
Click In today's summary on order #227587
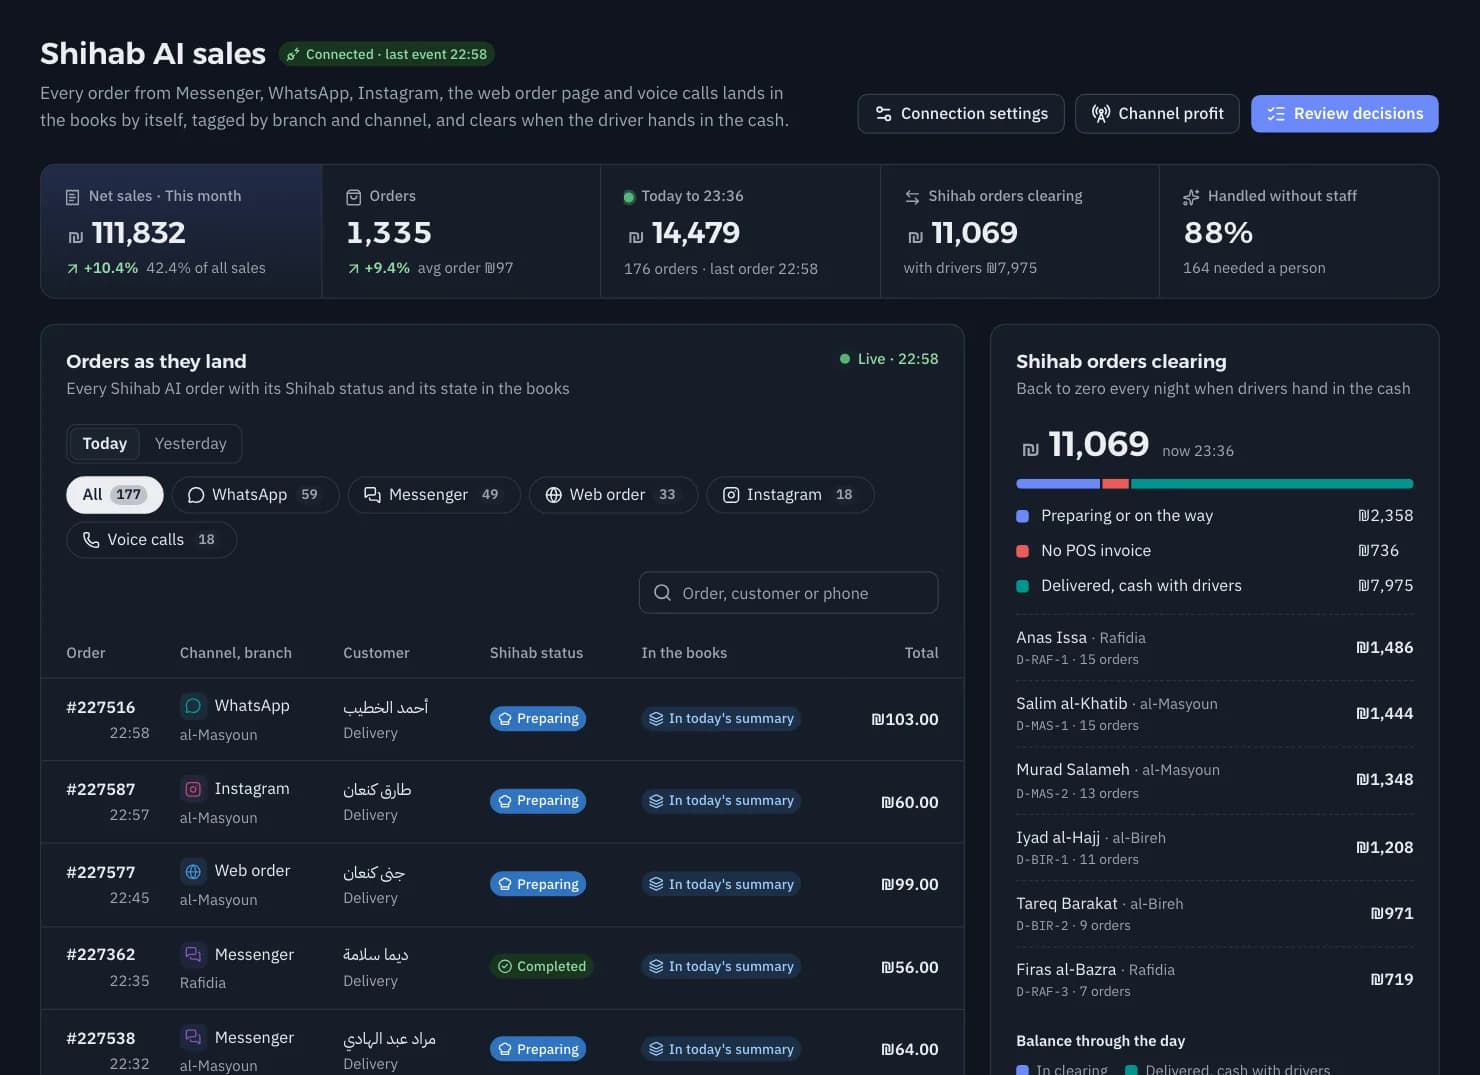(x=721, y=801)
